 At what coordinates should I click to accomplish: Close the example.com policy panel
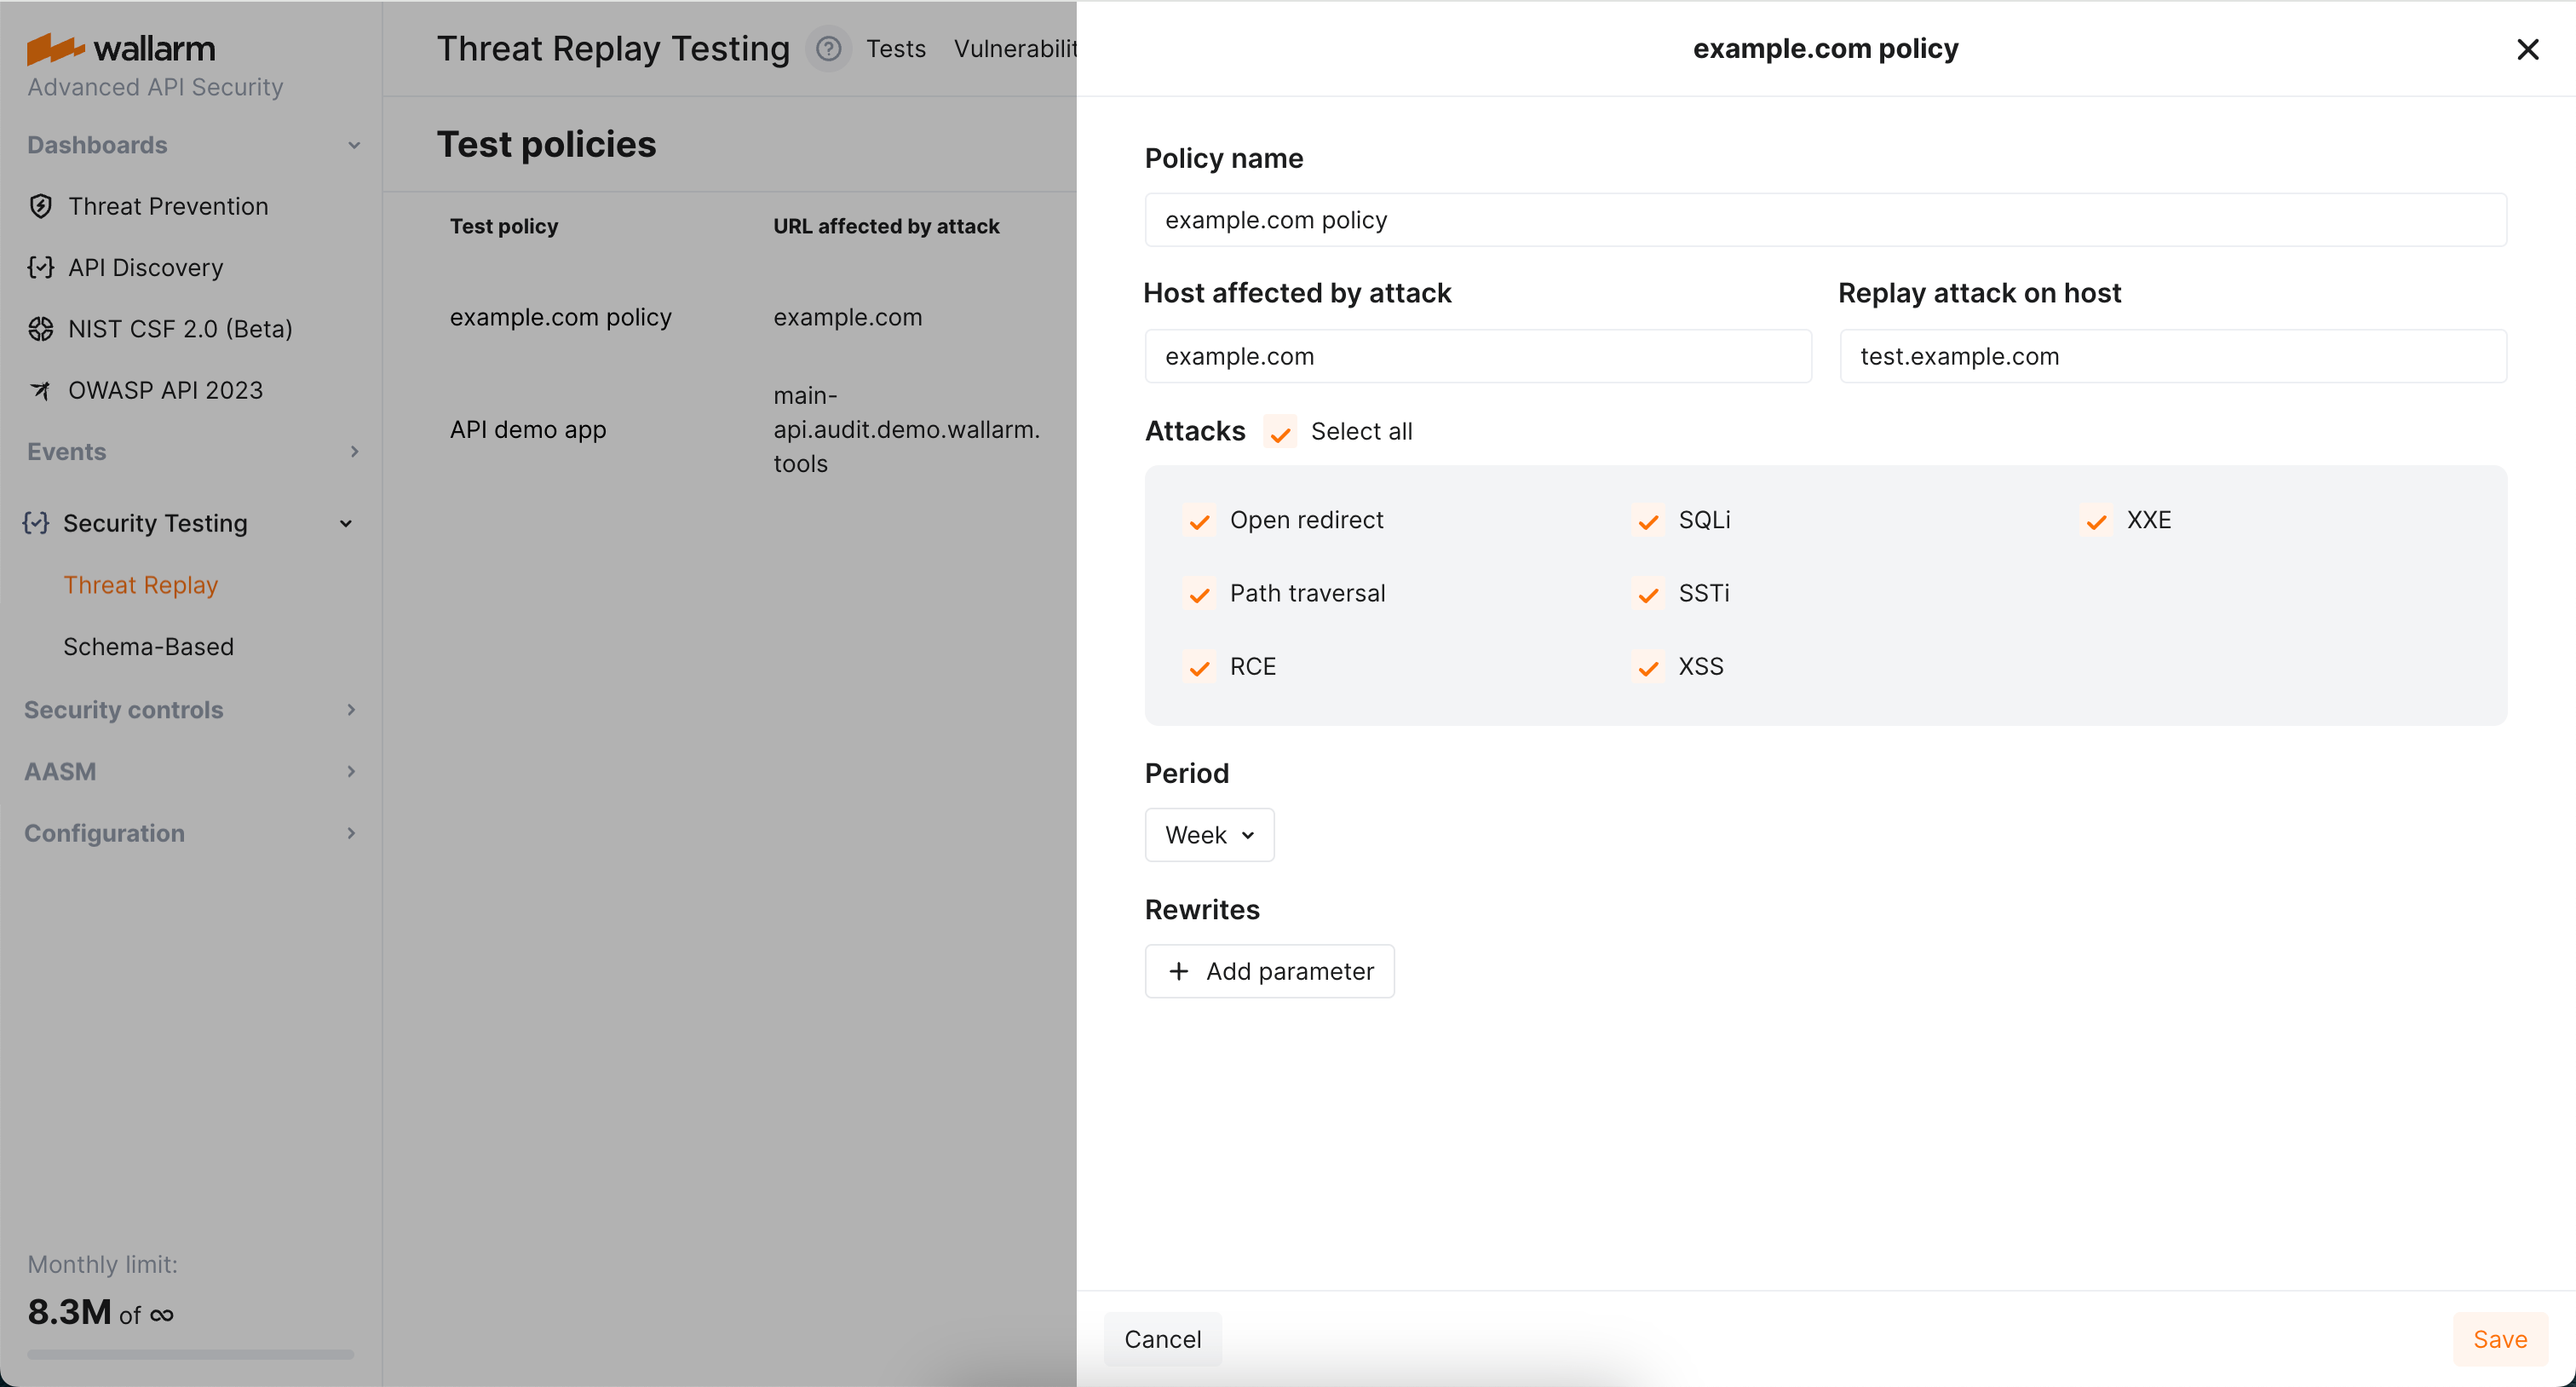pyautogui.click(x=2527, y=49)
